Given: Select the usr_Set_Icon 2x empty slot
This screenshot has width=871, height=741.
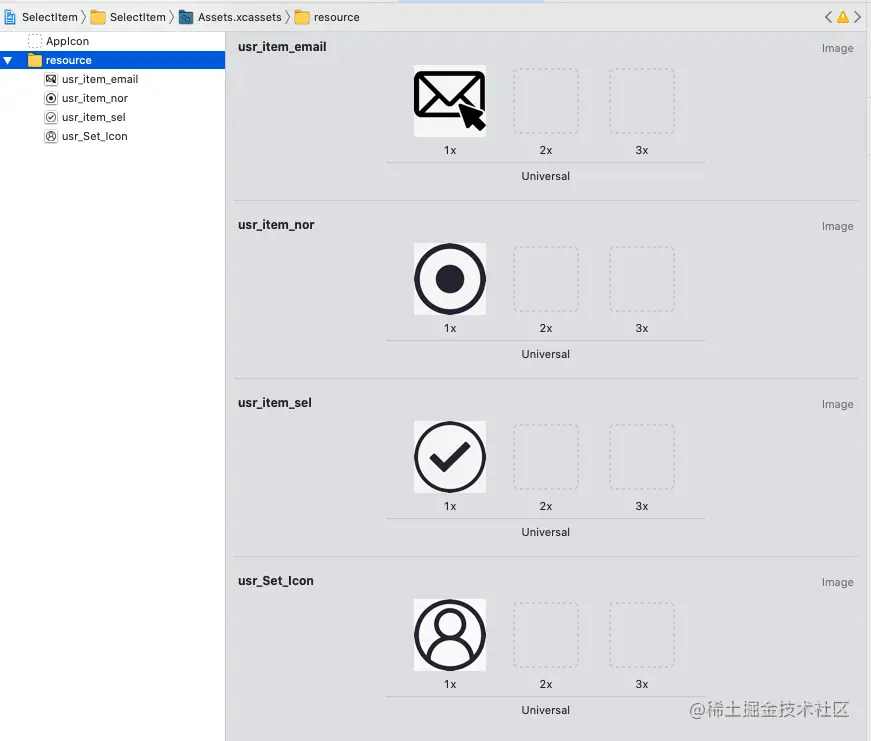Looking at the screenshot, I should tap(546, 635).
